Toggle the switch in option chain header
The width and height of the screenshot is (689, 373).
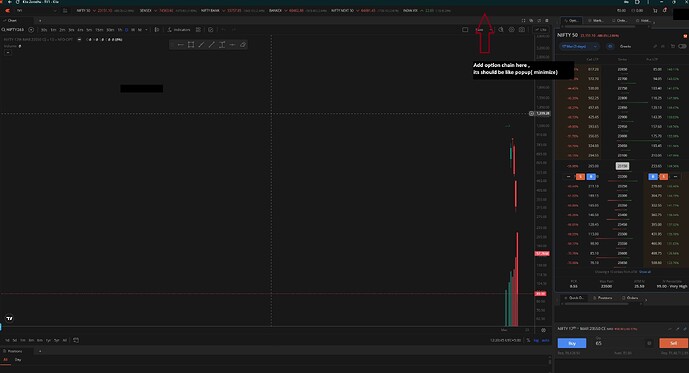[x=682, y=46]
